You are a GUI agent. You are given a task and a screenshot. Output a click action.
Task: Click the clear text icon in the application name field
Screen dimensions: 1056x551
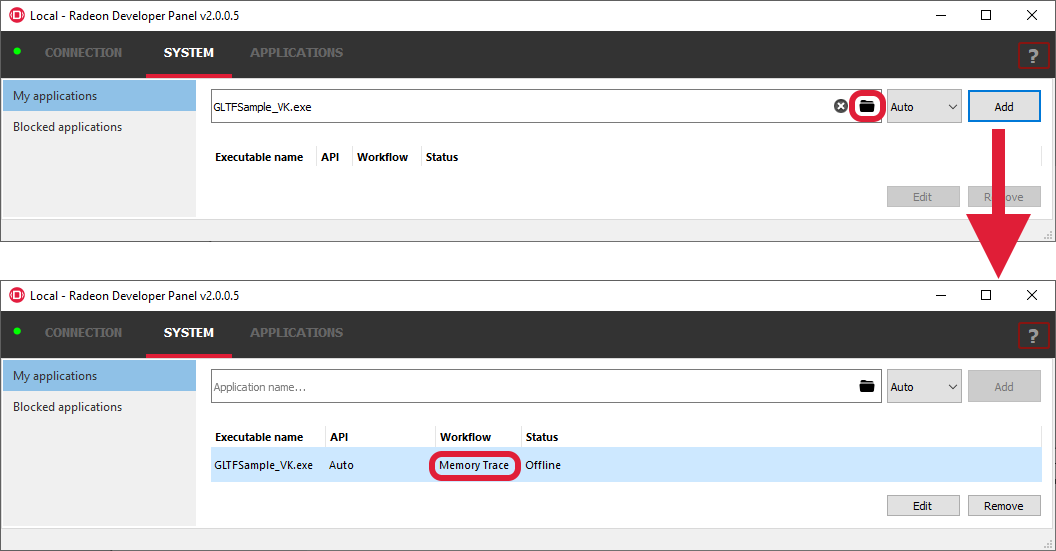click(x=841, y=106)
